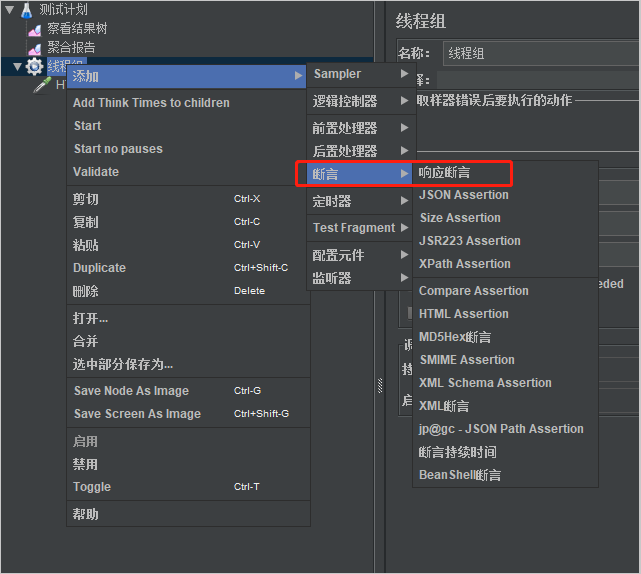Choose 剪切 menu entry
Image resolution: width=641 pixels, height=574 pixels.
(x=188, y=199)
